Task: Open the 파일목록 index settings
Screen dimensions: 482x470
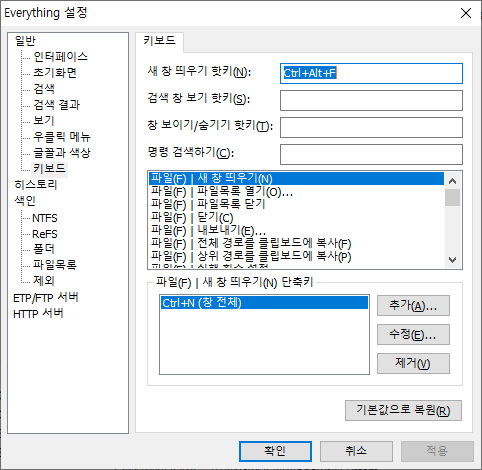Action: tap(55, 265)
